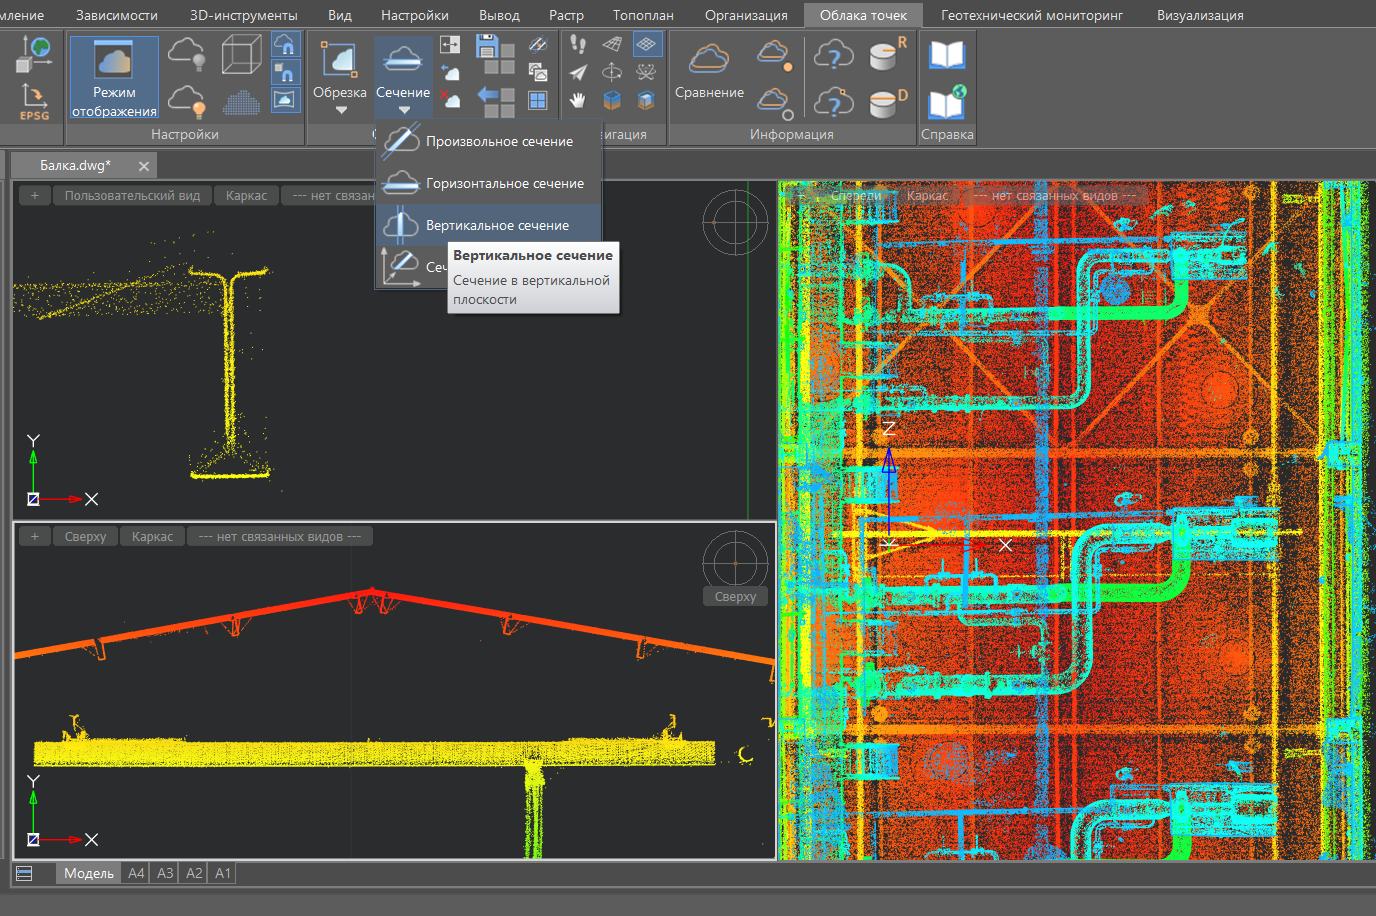Expand the Обрезка dropdown arrow

coord(340,110)
